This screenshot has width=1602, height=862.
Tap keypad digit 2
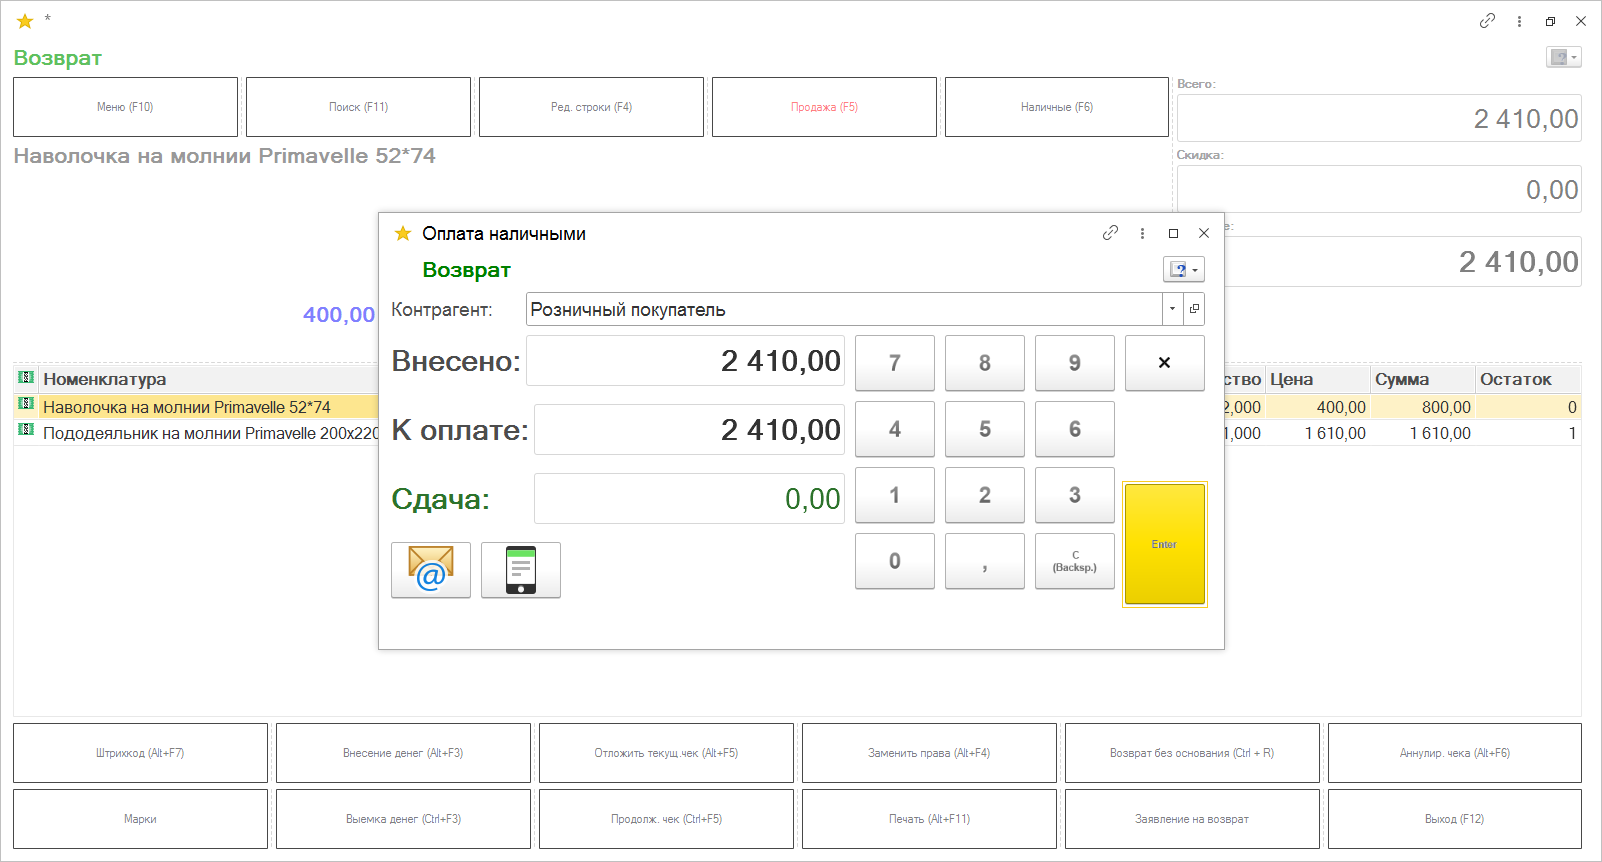tap(985, 495)
